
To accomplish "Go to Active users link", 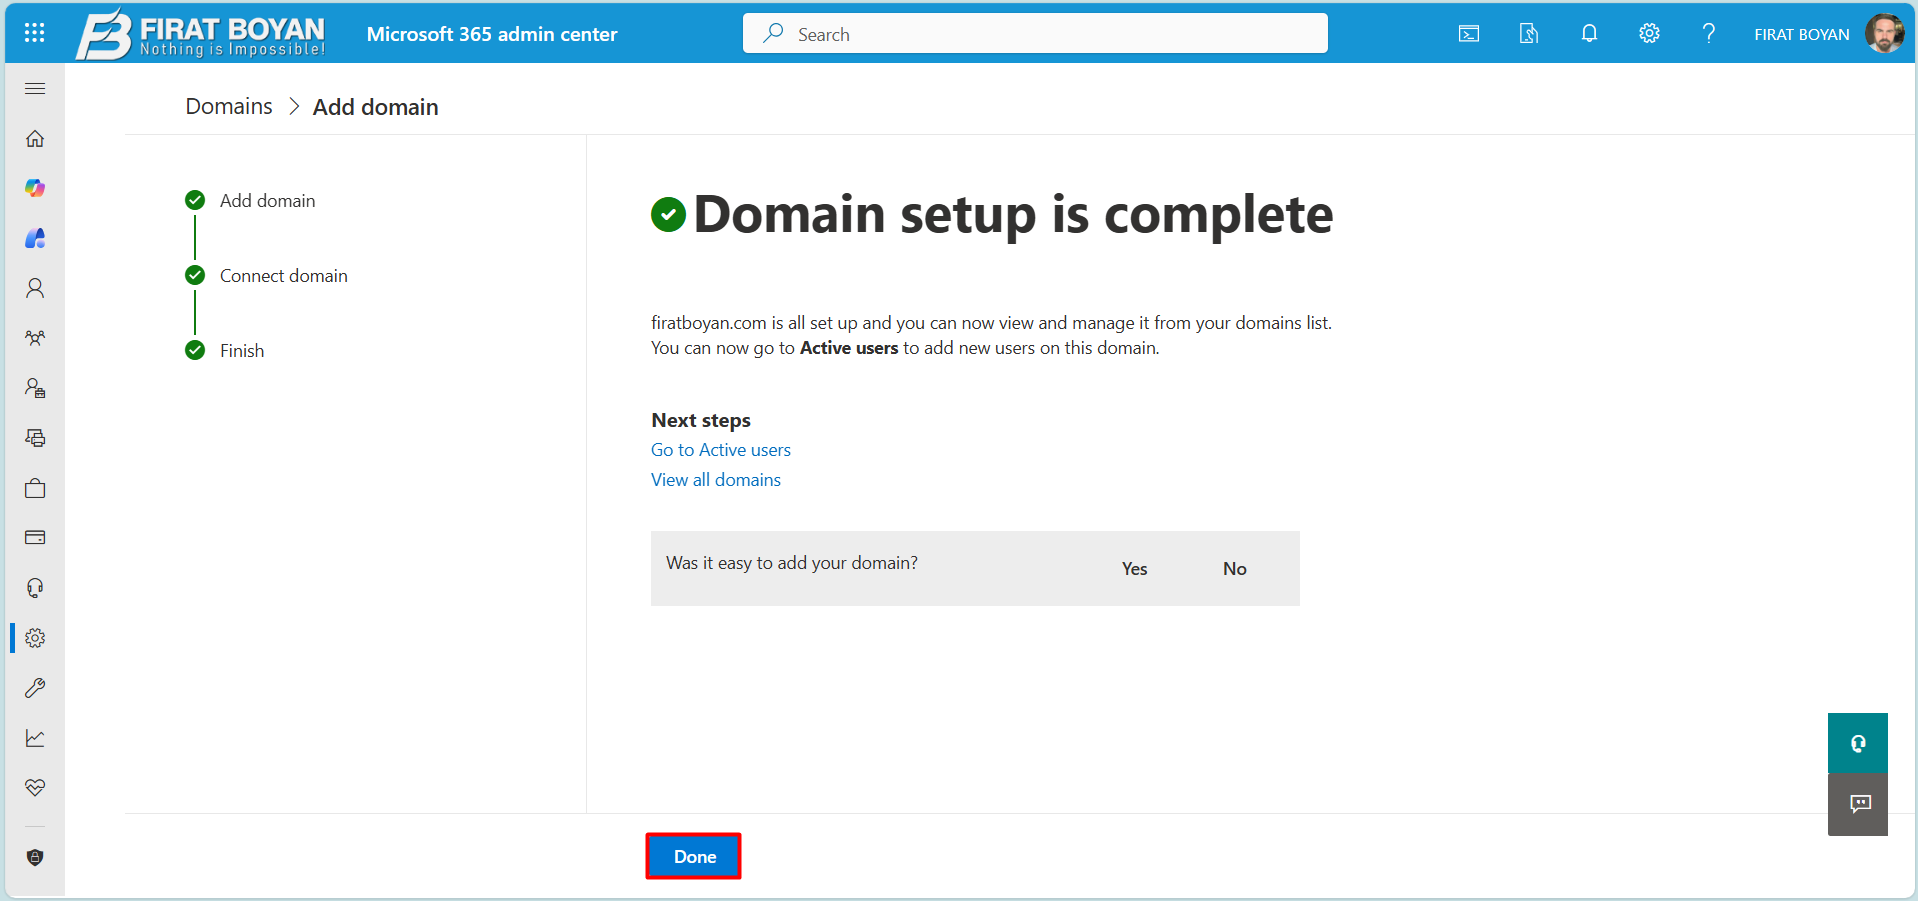I will point(720,449).
